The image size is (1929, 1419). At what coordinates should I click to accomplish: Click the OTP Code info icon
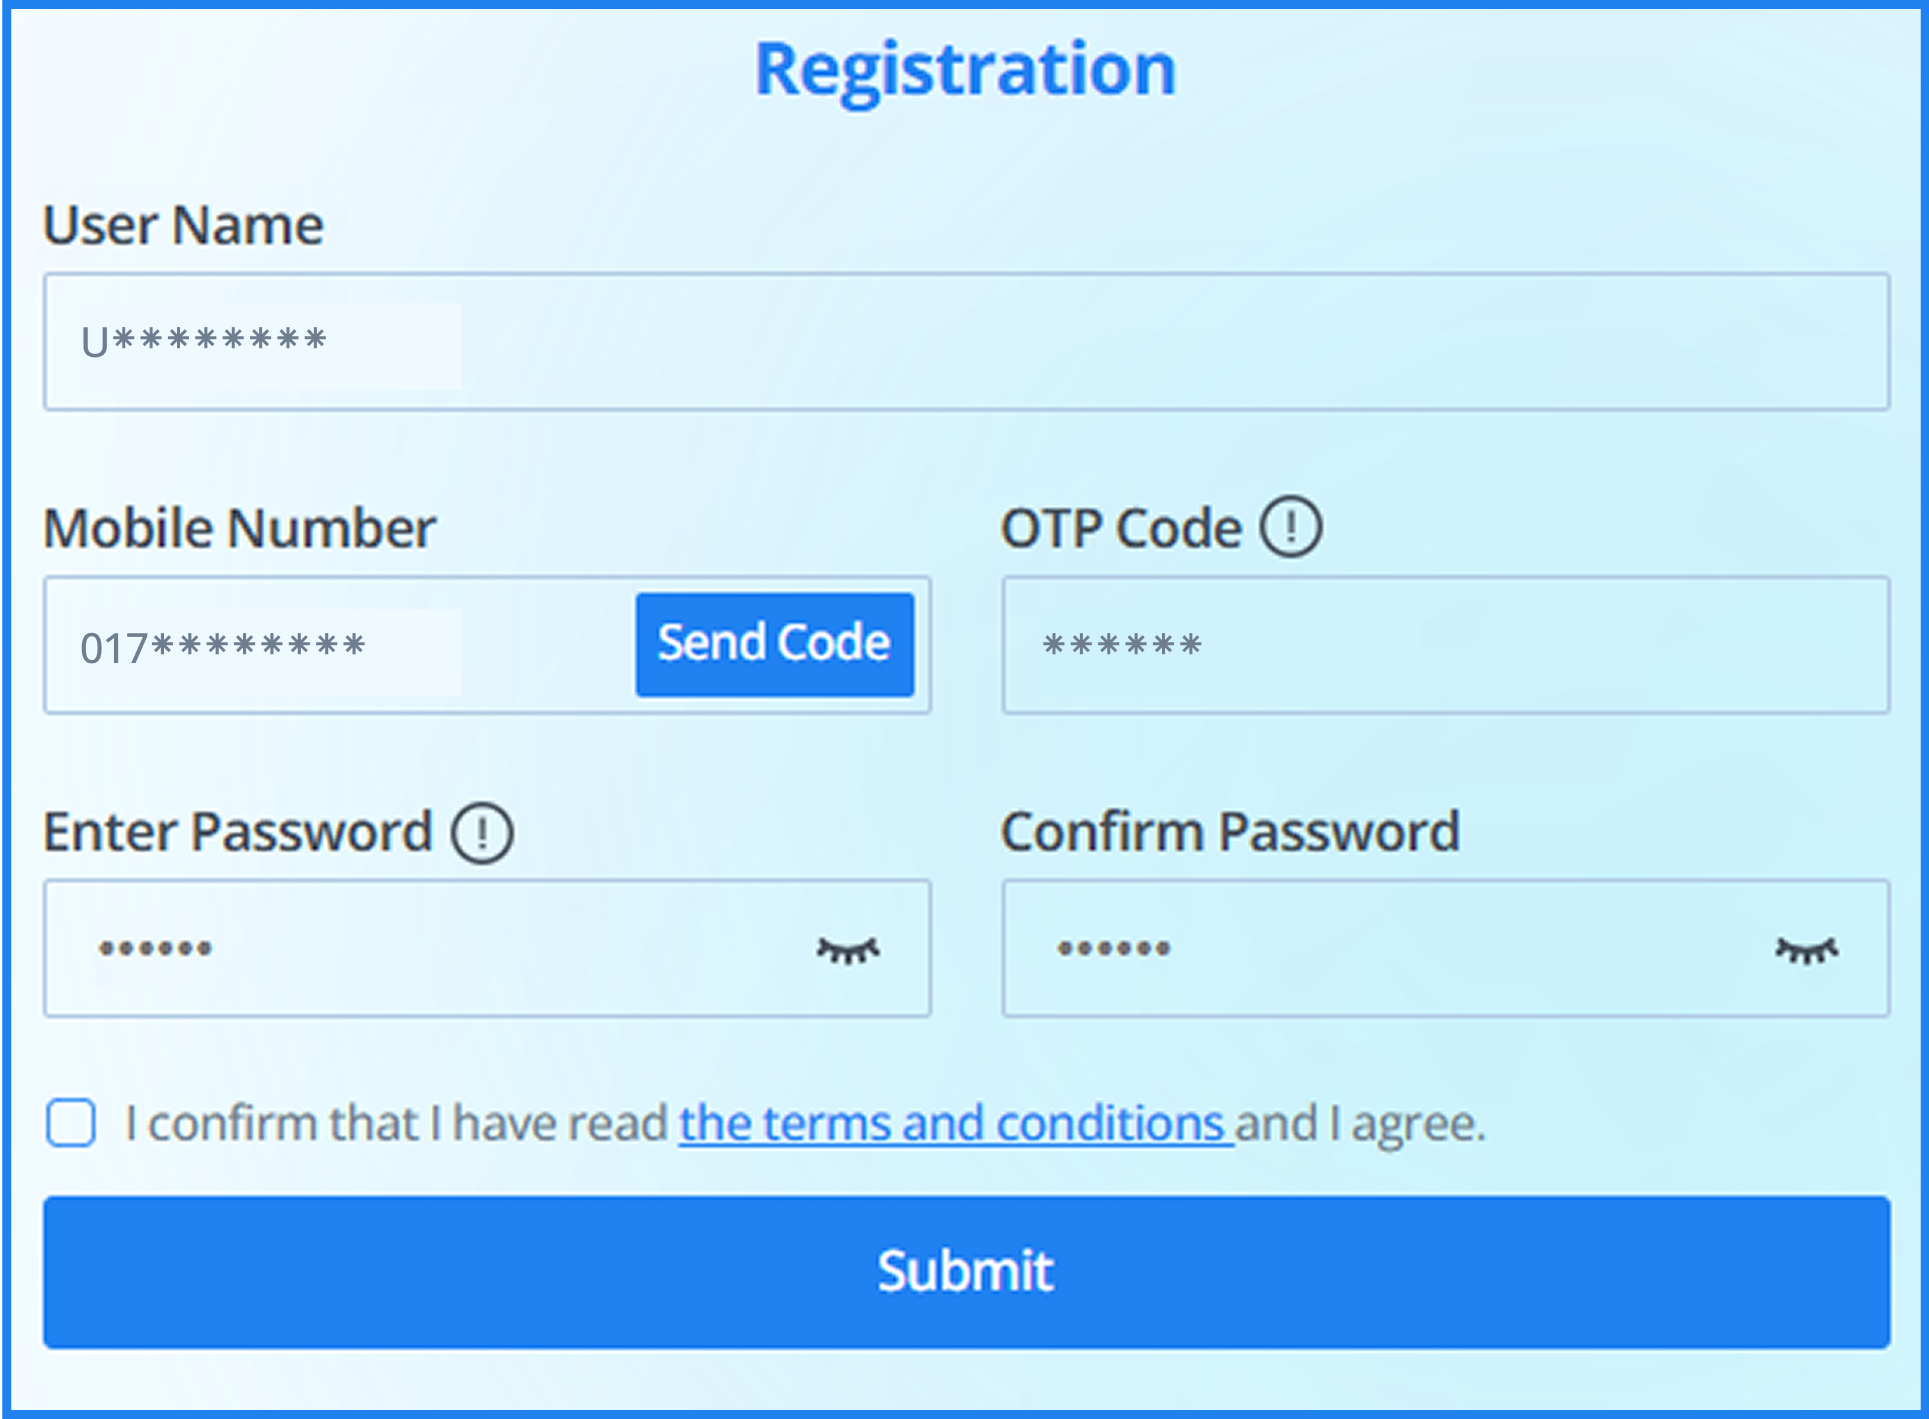click(x=1290, y=527)
